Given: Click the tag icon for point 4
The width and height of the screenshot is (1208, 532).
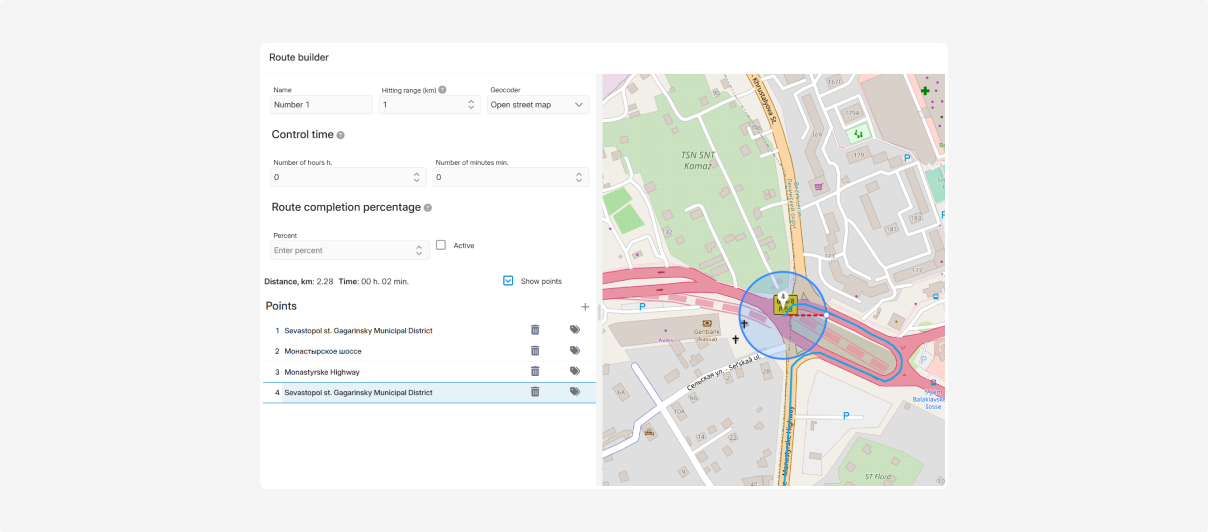Looking at the screenshot, I should click(x=575, y=392).
